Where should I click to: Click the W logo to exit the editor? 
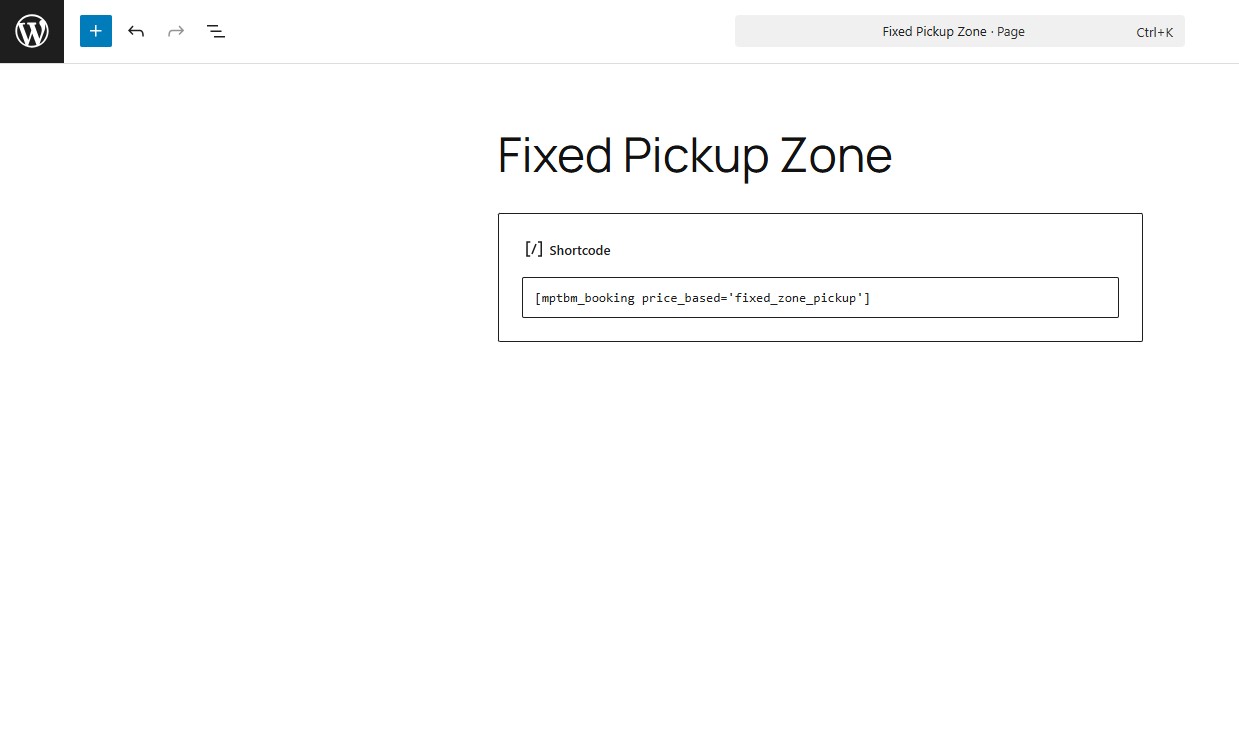pyautogui.click(x=31, y=31)
